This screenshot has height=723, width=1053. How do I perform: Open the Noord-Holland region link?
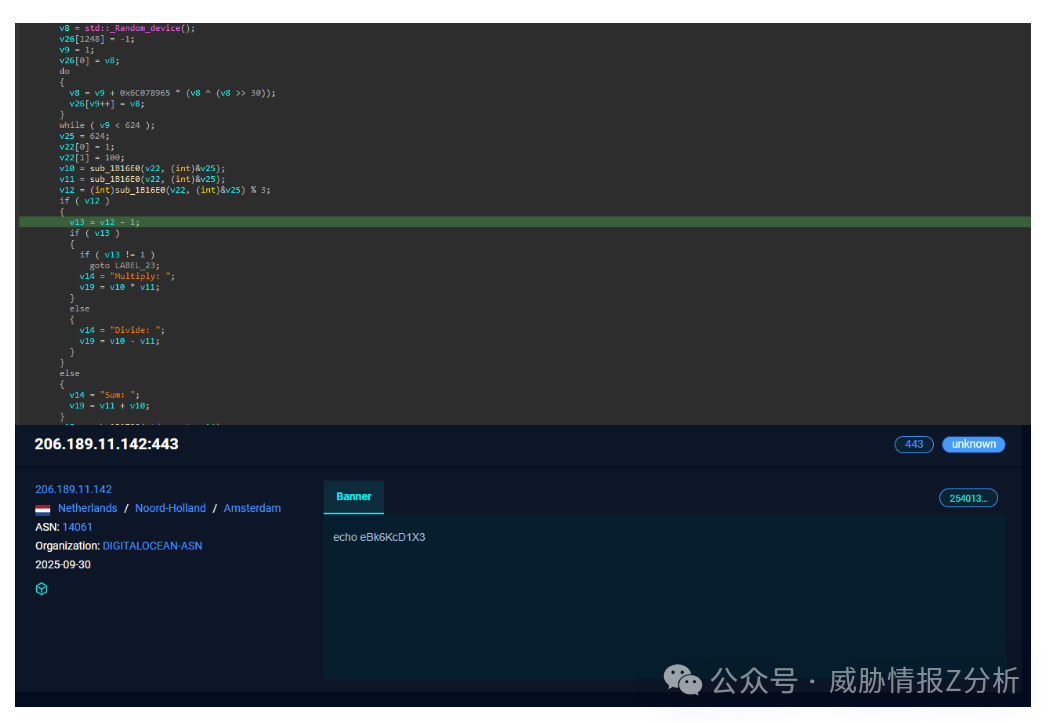point(171,508)
